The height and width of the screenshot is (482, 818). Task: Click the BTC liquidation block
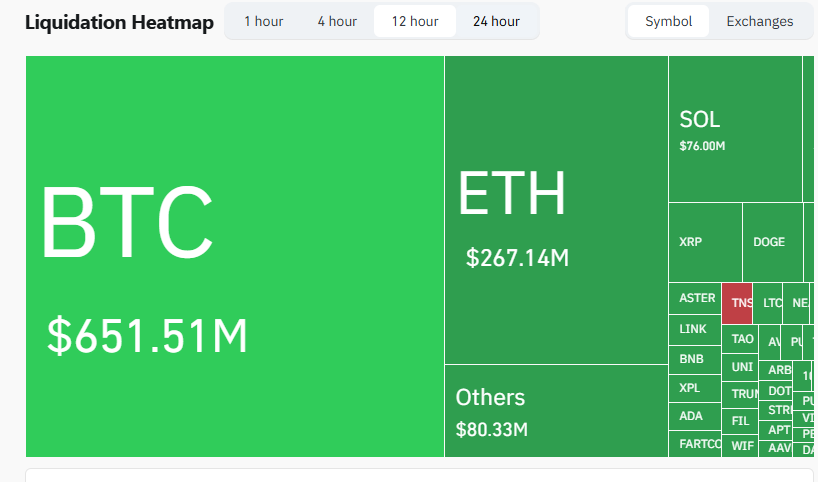(x=235, y=256)
